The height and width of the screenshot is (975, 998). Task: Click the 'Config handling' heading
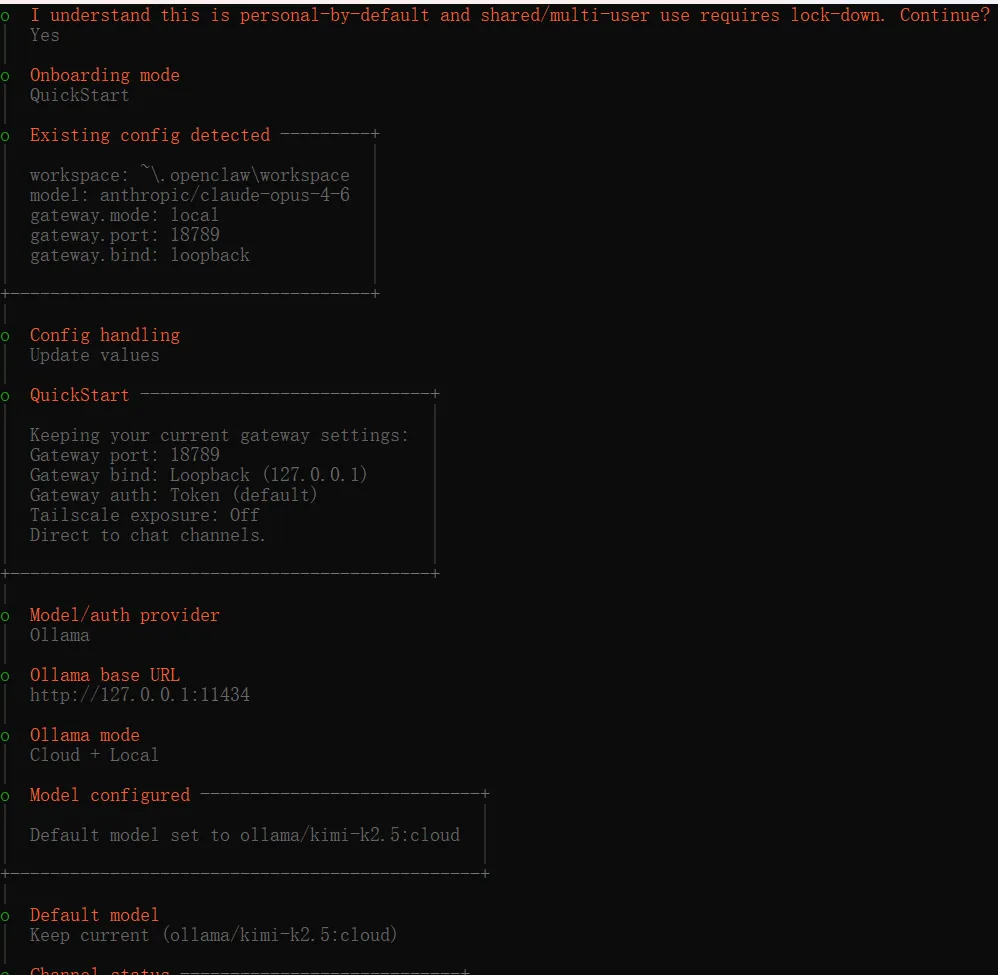(105, 335)
